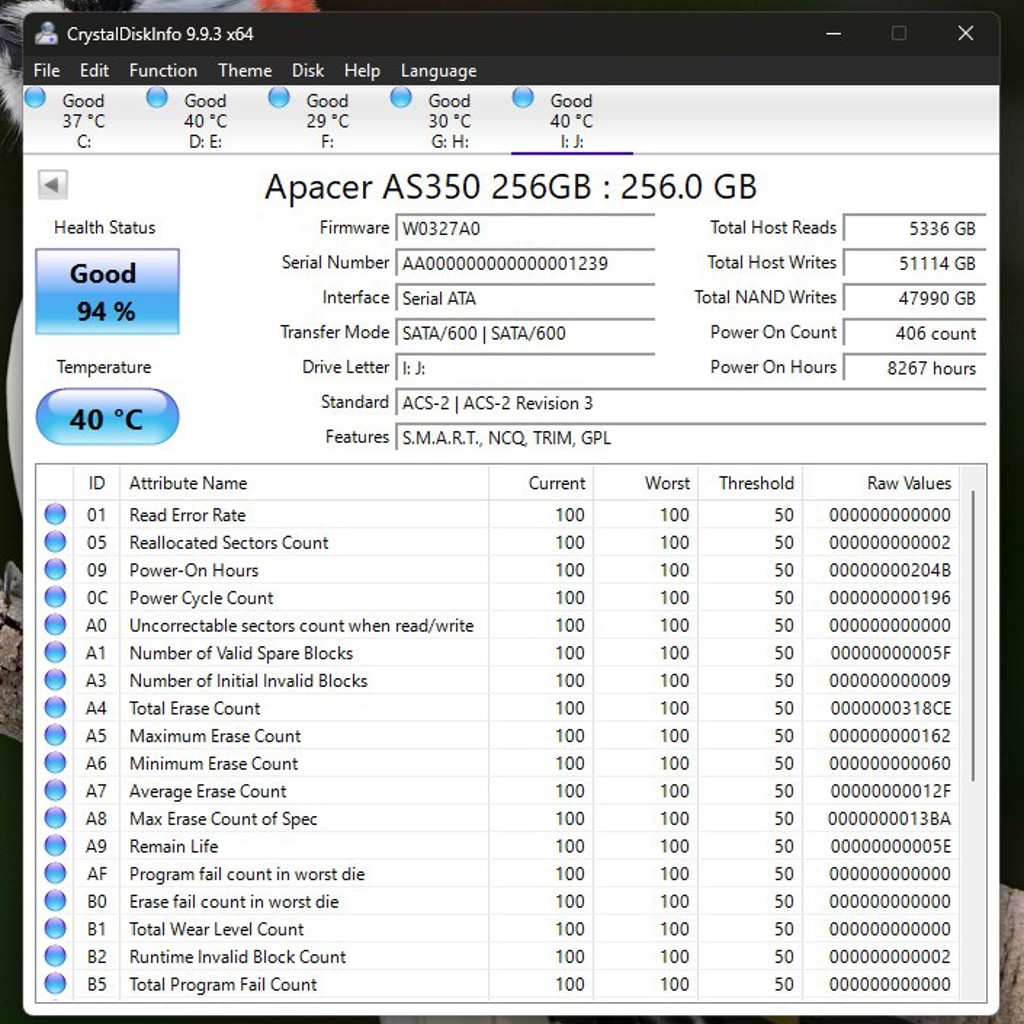
Task: Click the status icon for Remain Life
Action: coord(56,845)
